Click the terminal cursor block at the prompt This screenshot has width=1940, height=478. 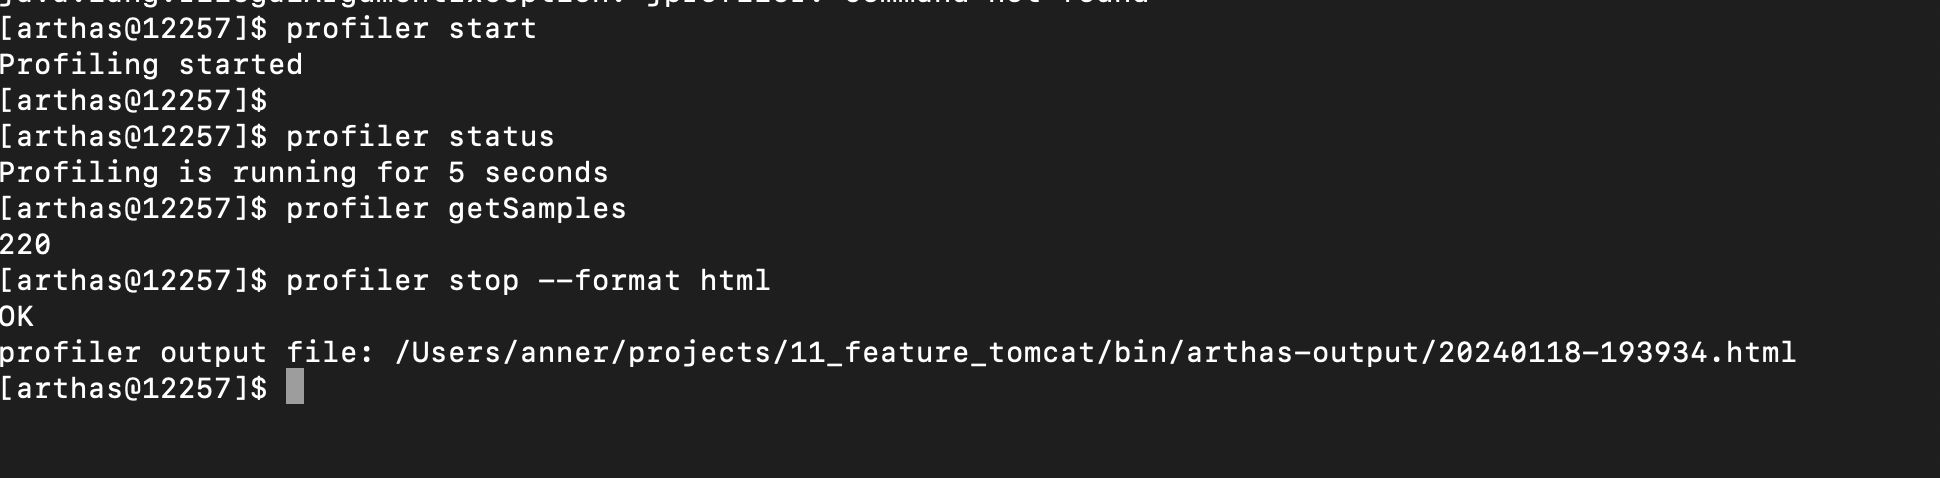(294, 388)
